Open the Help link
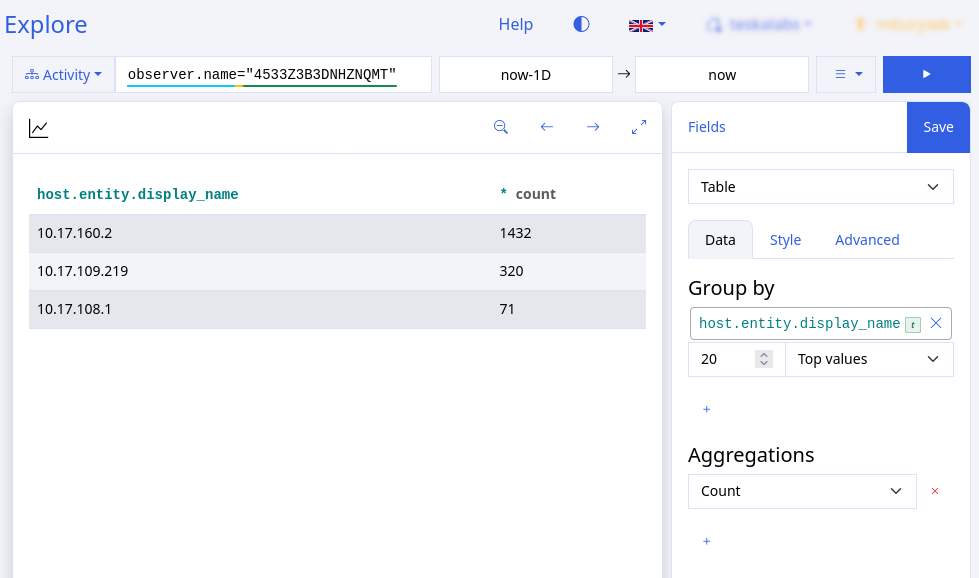The height and width of the screenshot is (578, 979). [x=516, y=24]
